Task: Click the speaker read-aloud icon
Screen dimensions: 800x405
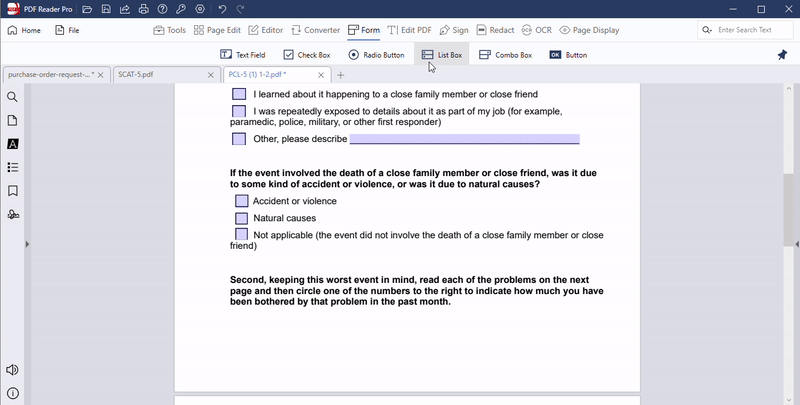Action: 12,370
